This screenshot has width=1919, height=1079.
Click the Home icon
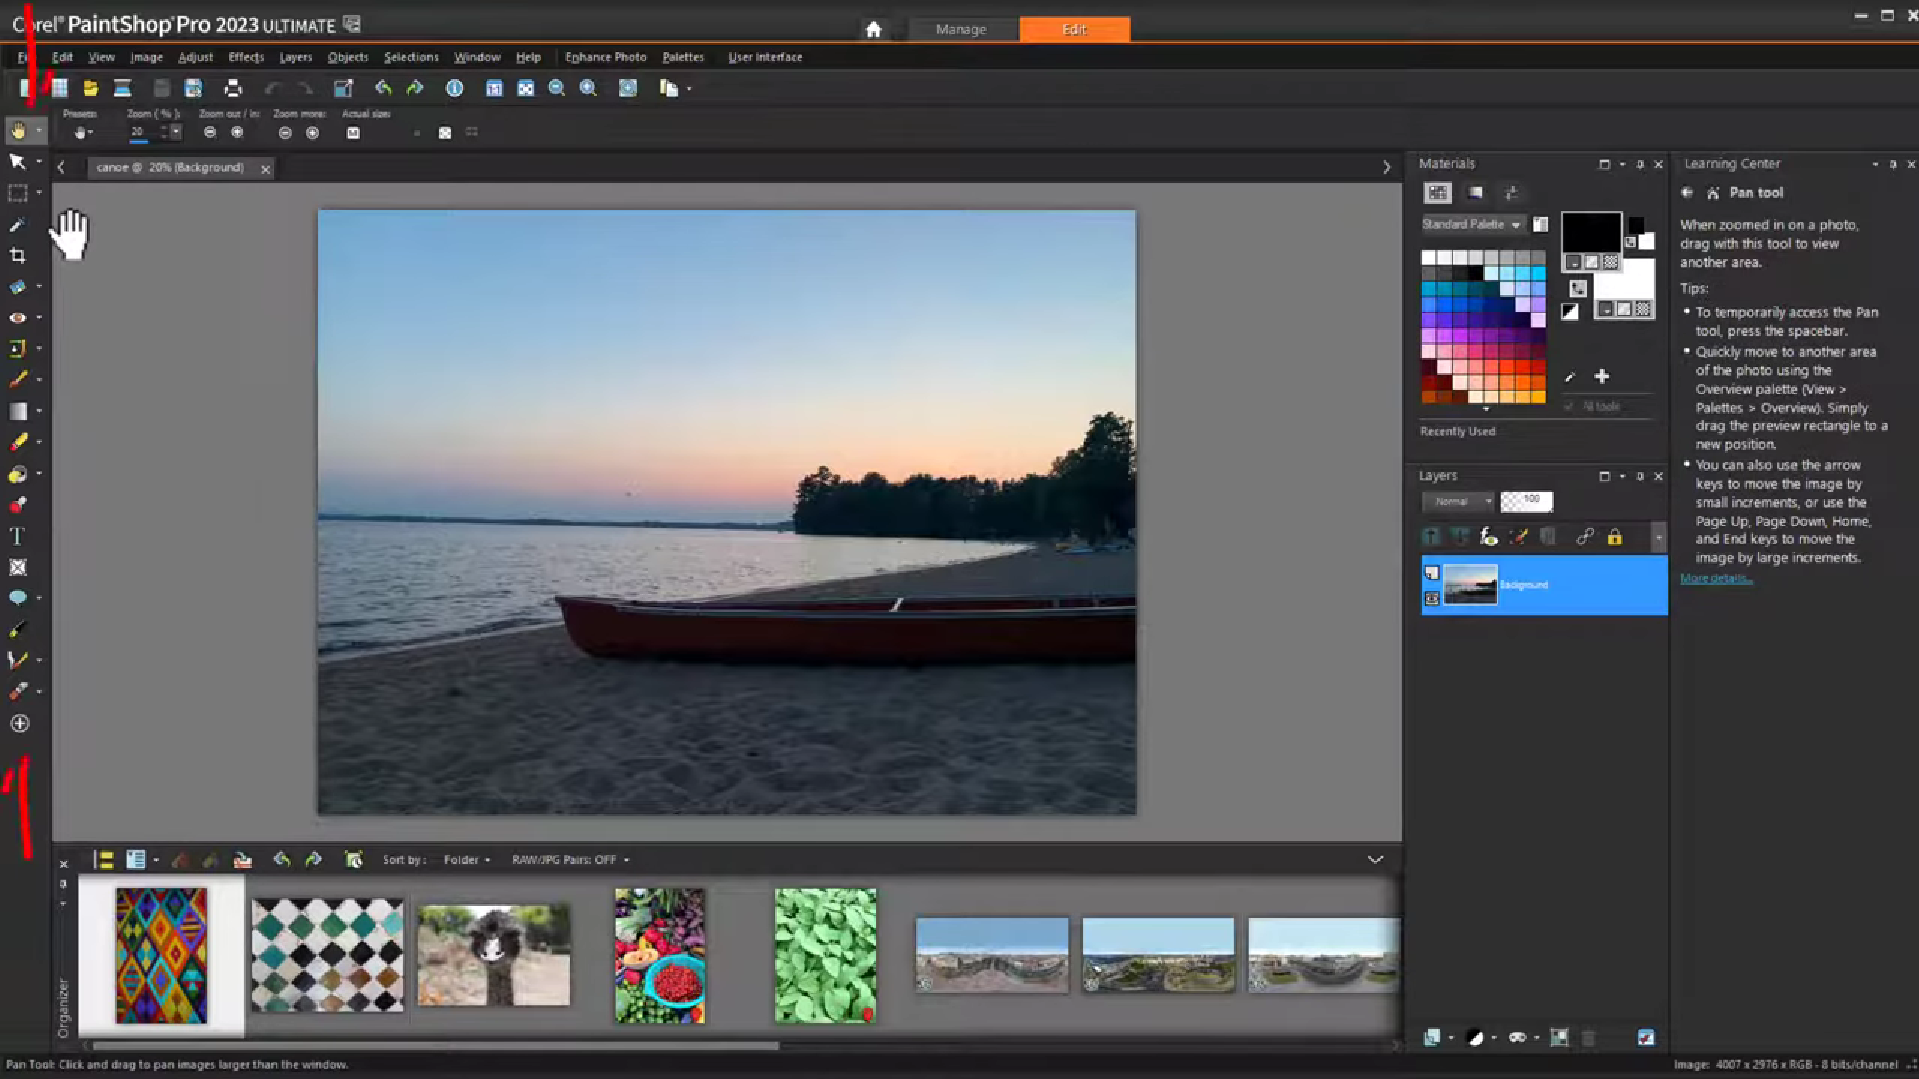[x=873, y=29]
